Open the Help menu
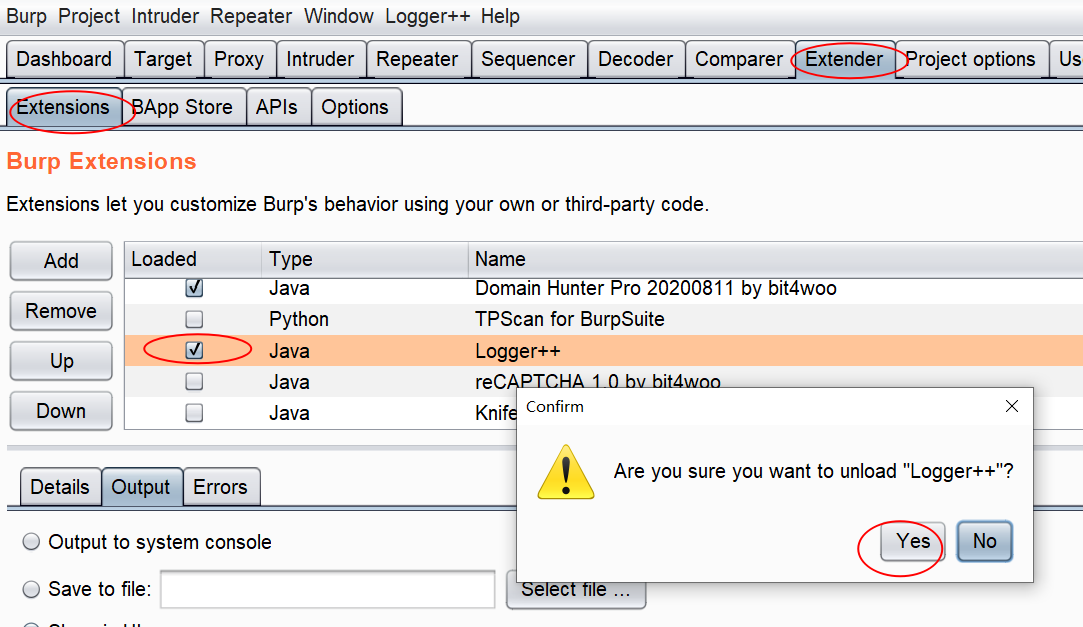 click(x=500, y=16)
